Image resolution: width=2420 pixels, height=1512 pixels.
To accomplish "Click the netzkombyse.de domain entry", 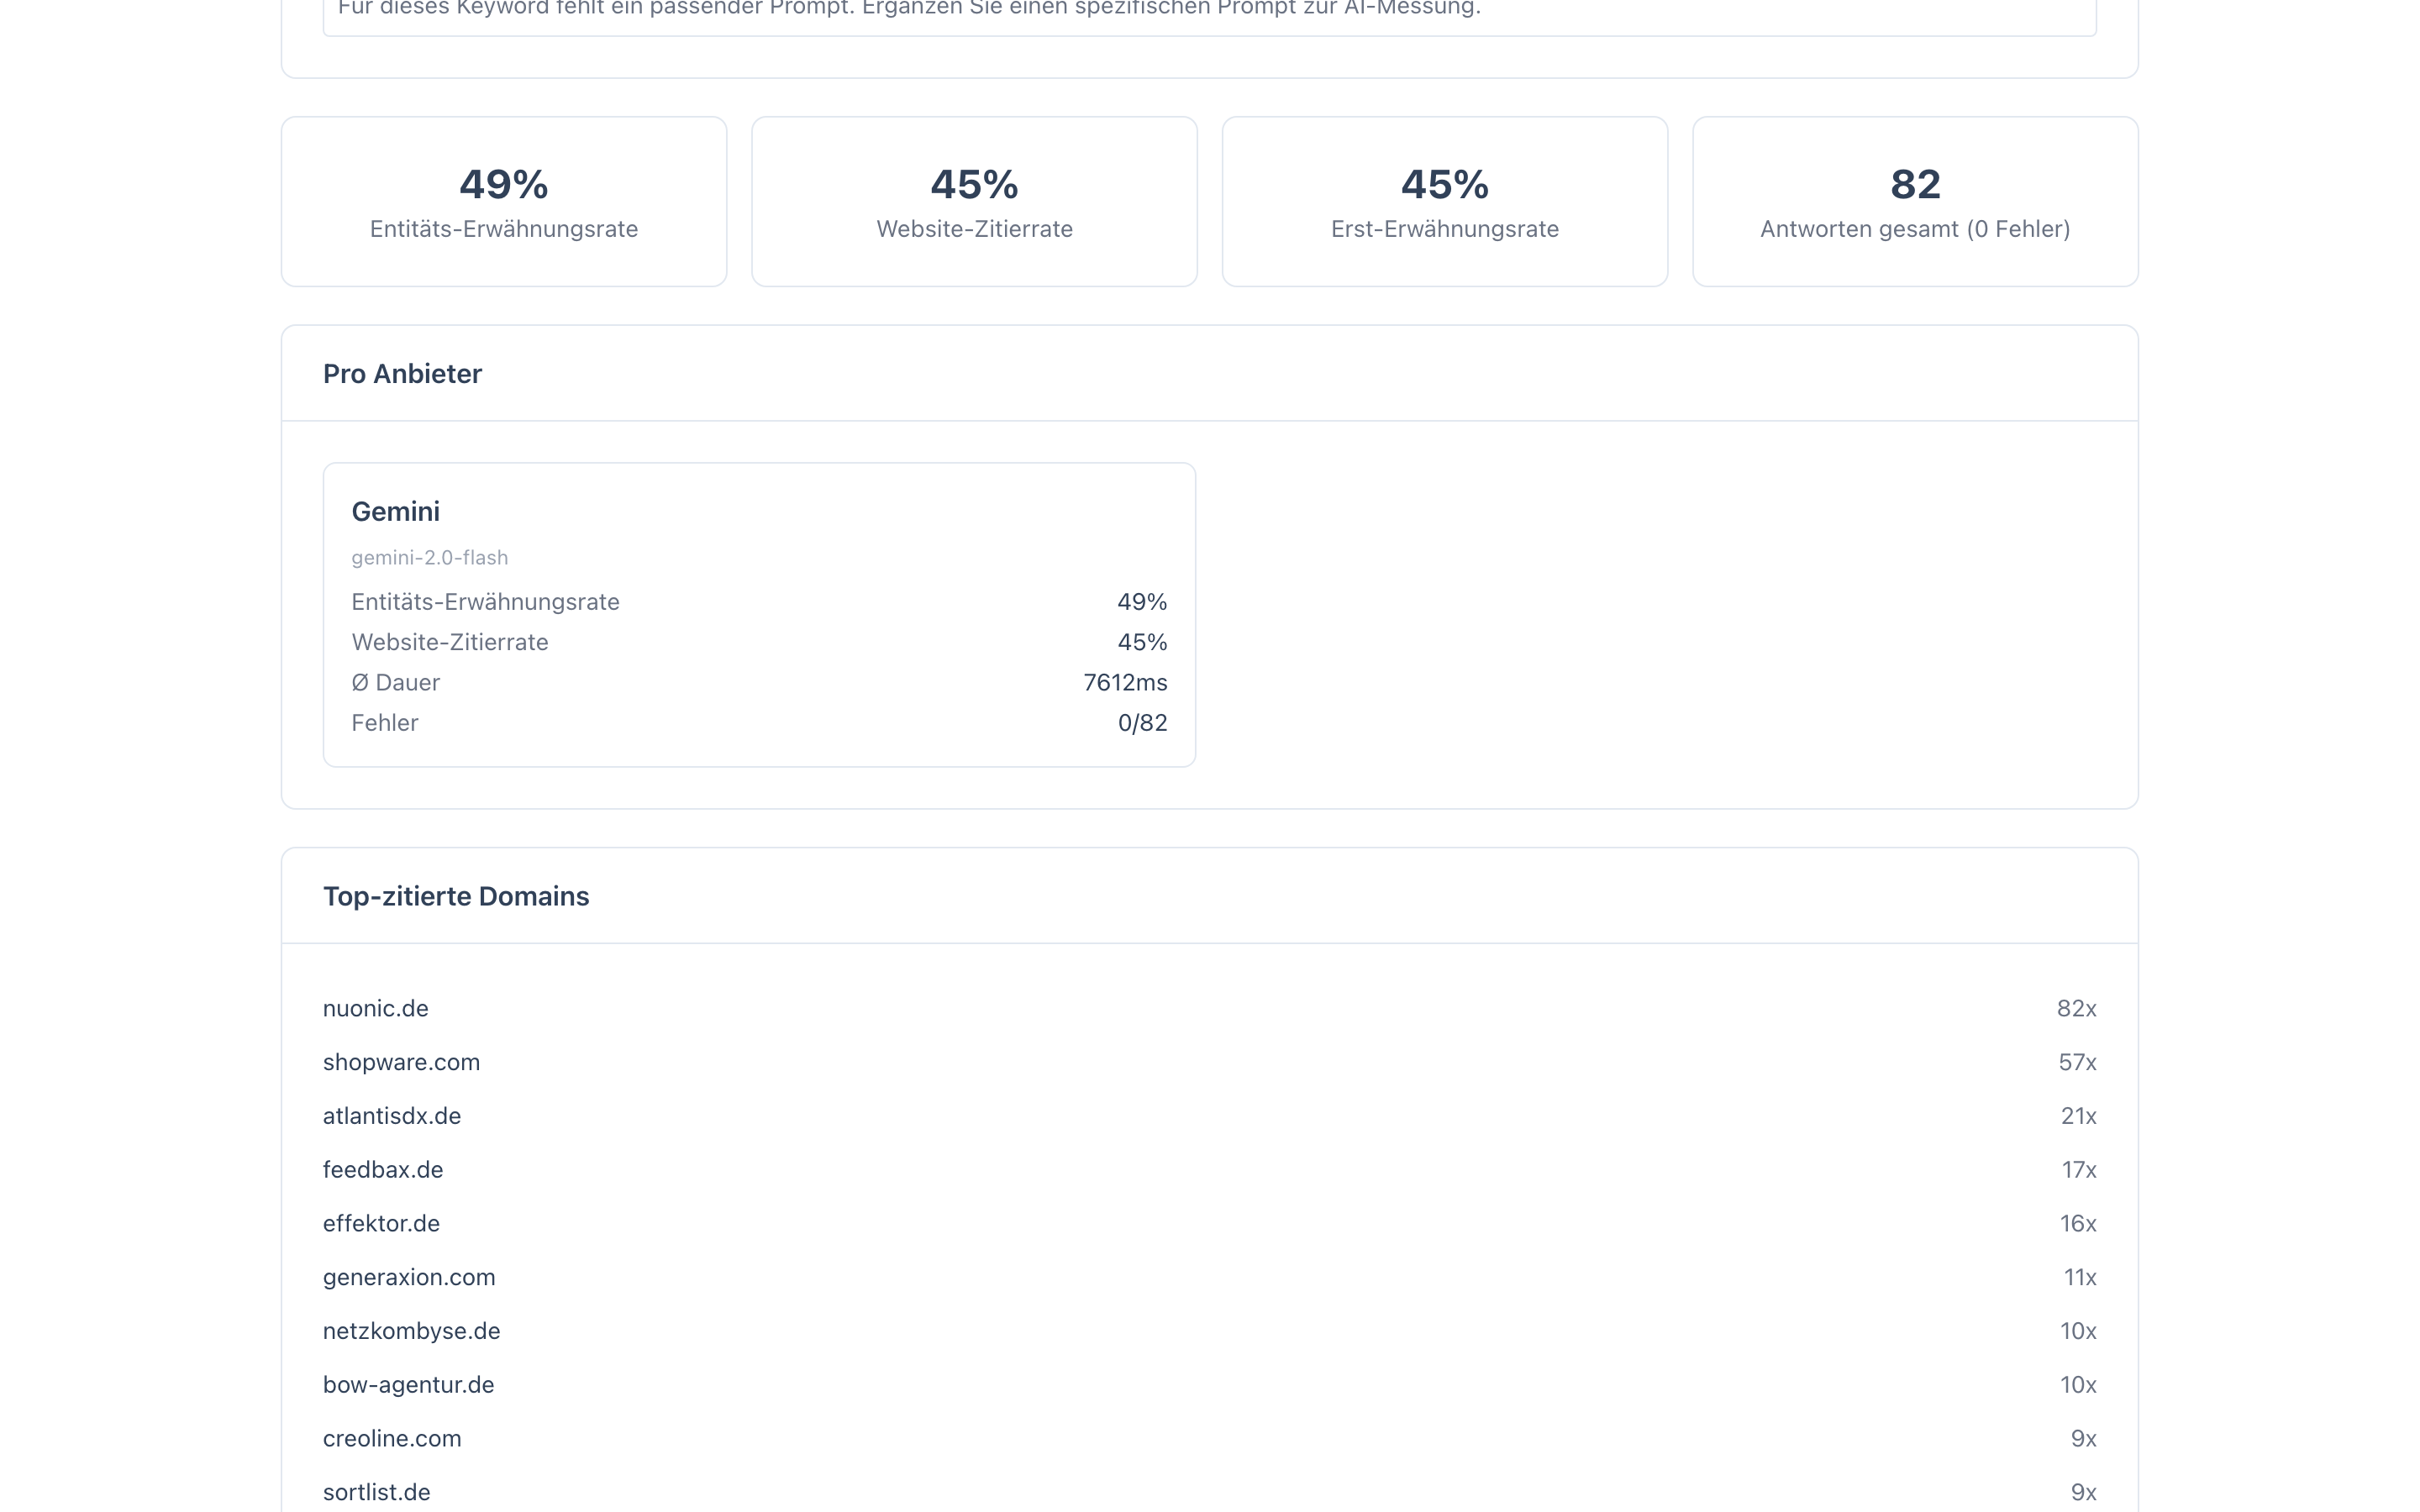I will click(x=411, y=1331).
